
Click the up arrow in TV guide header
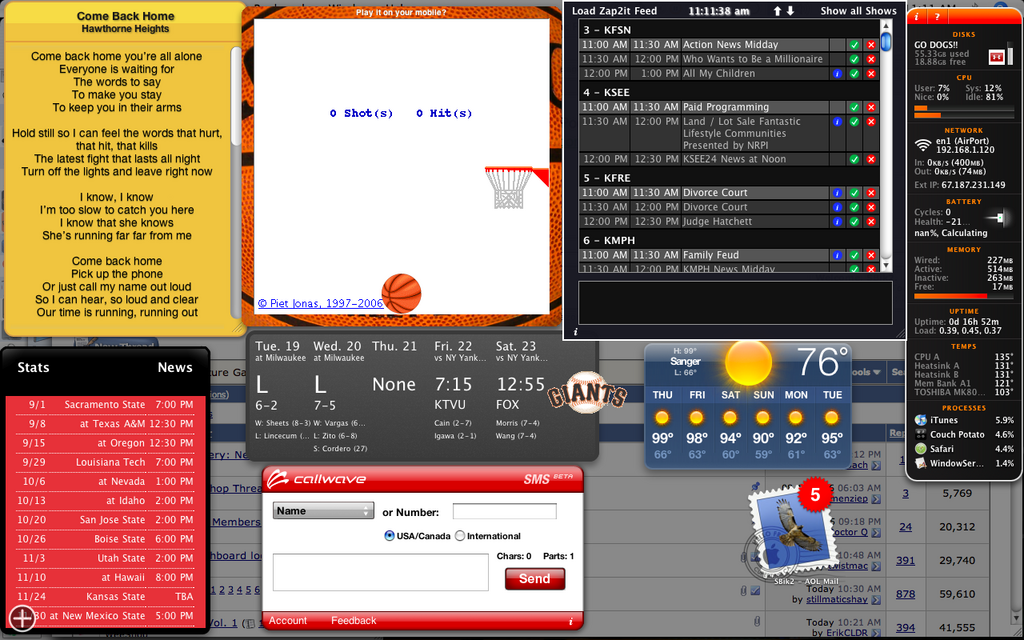point(777,11)
